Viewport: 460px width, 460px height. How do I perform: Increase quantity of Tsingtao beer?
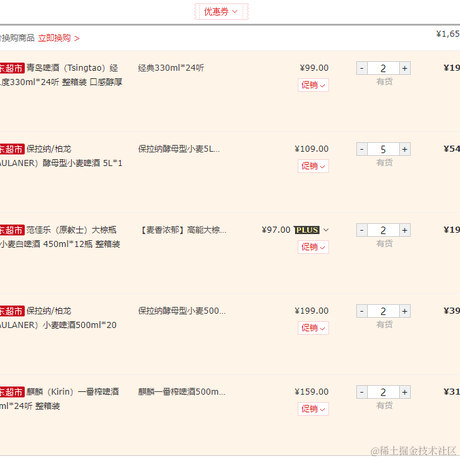(x=405, y=68)
